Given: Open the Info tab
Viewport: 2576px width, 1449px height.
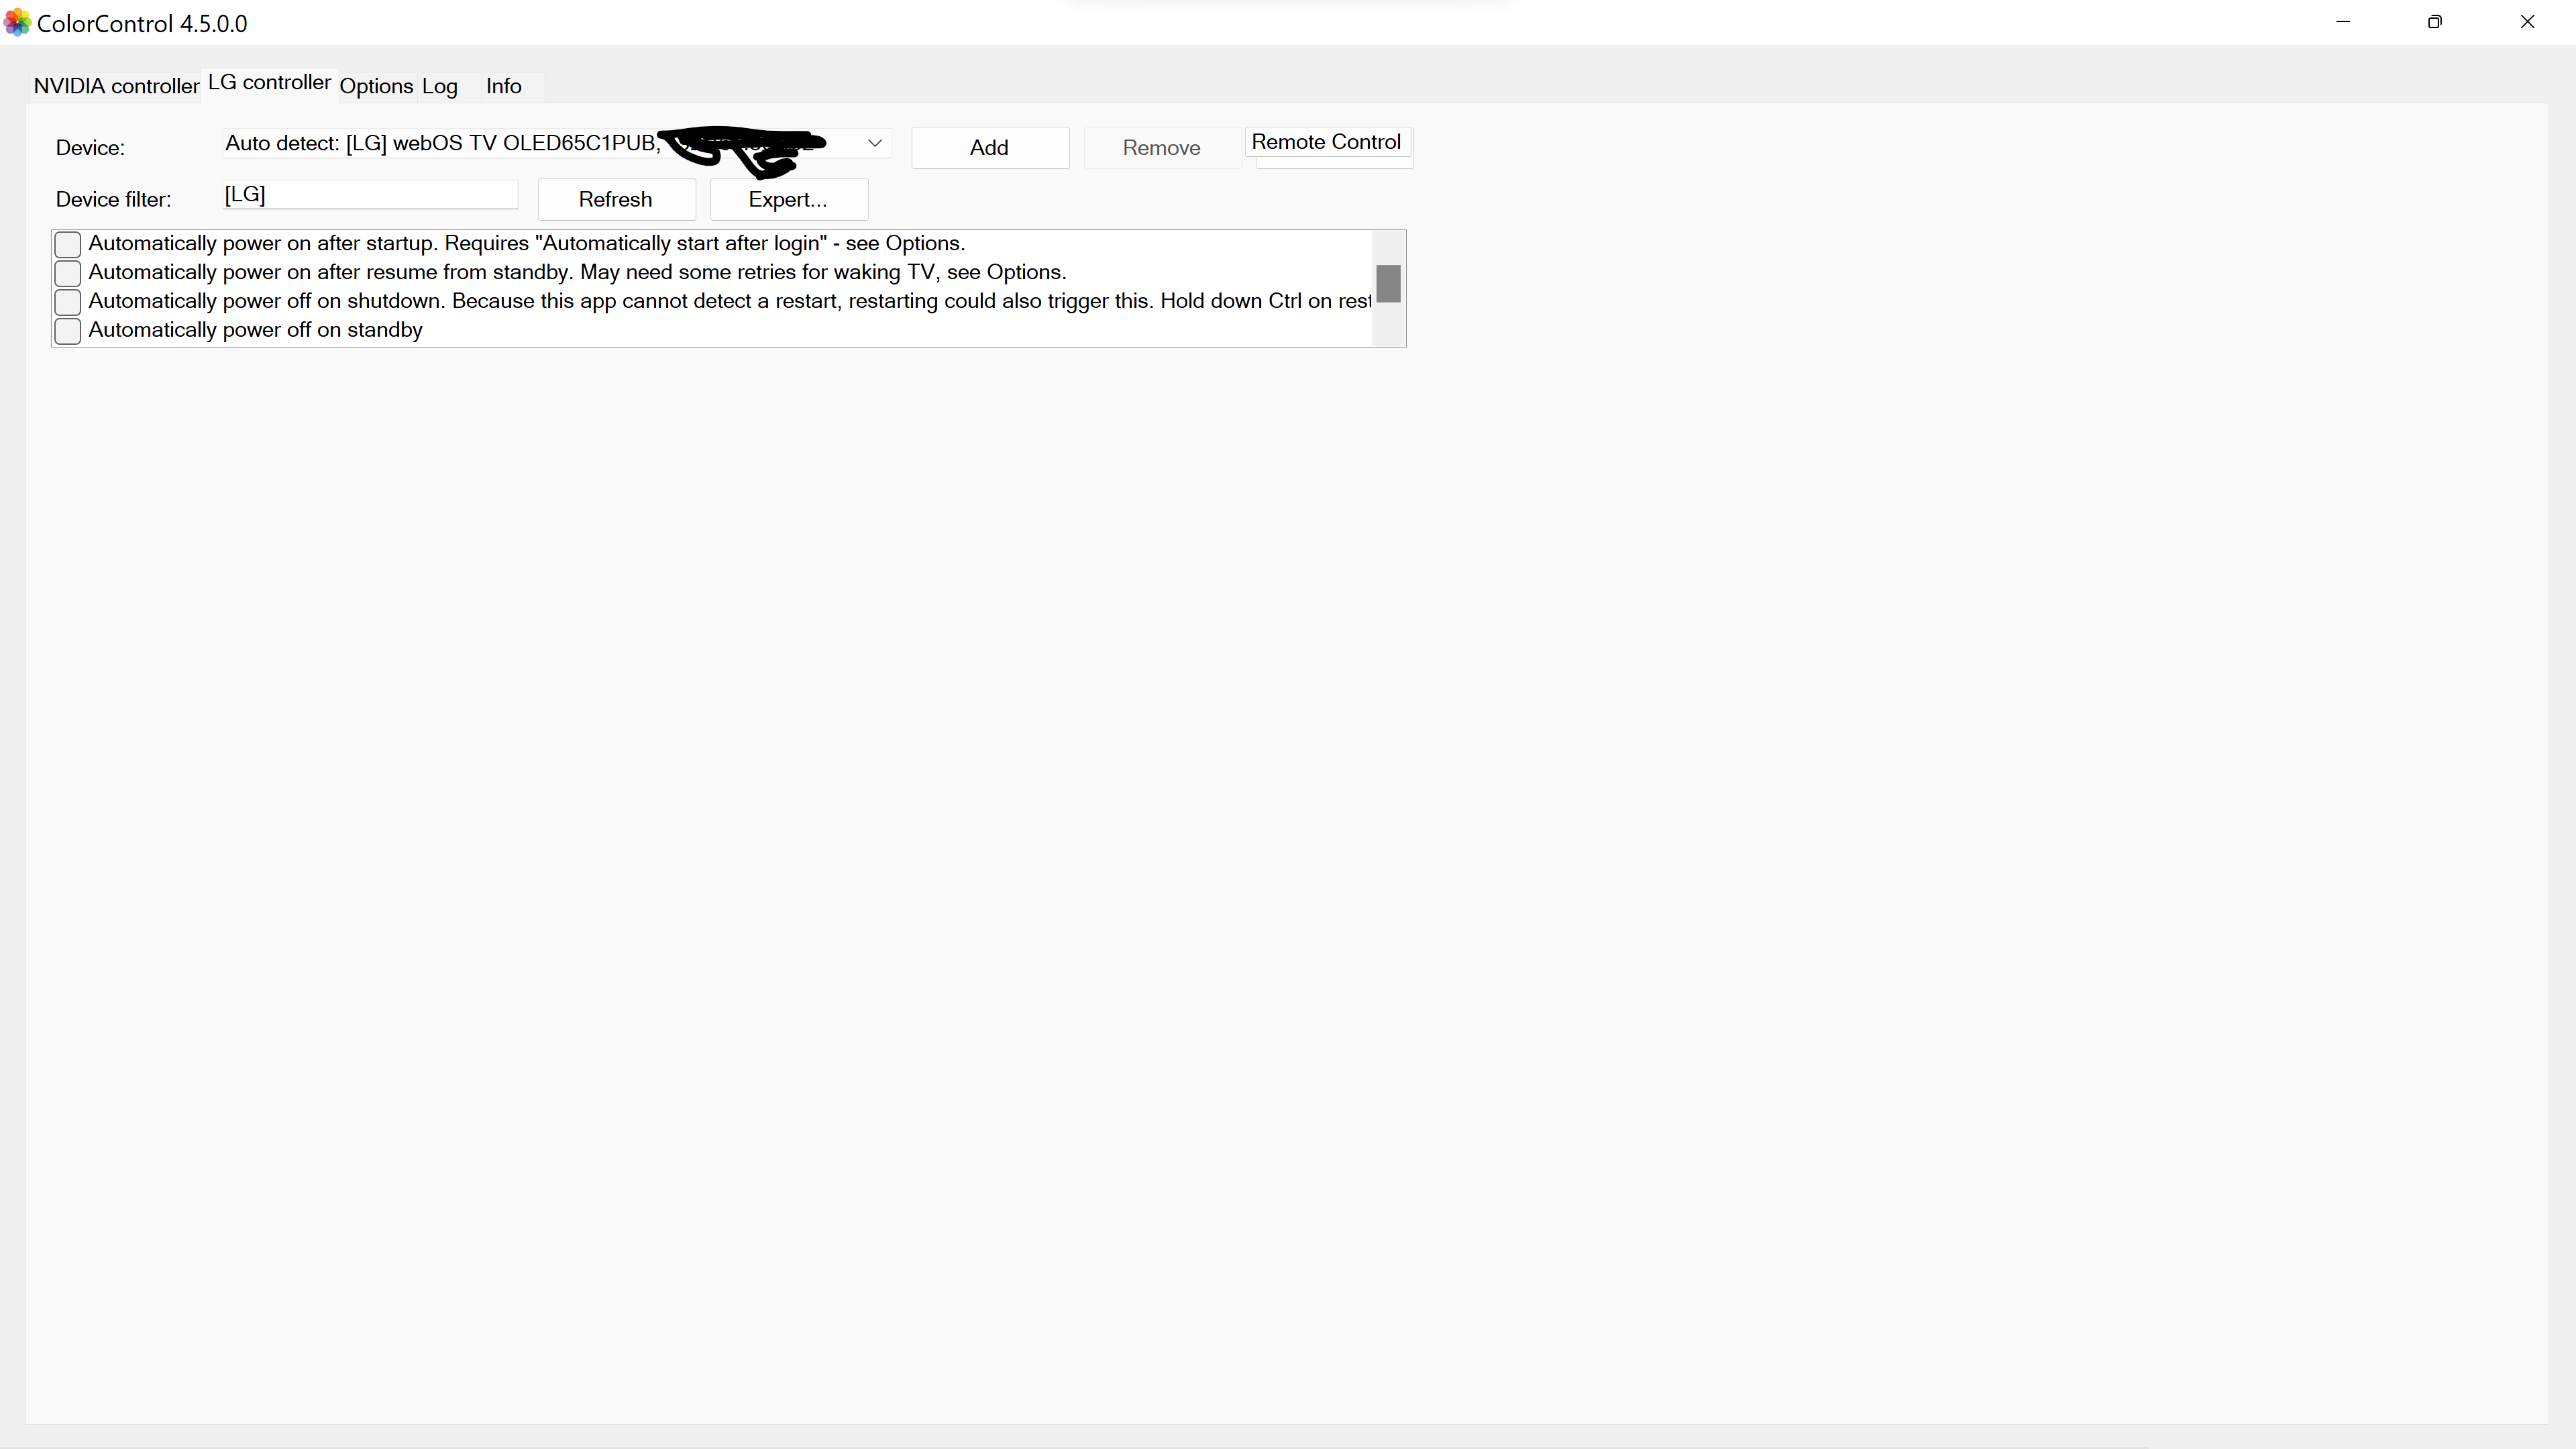Looking at the screenshot, I should 503,87.
